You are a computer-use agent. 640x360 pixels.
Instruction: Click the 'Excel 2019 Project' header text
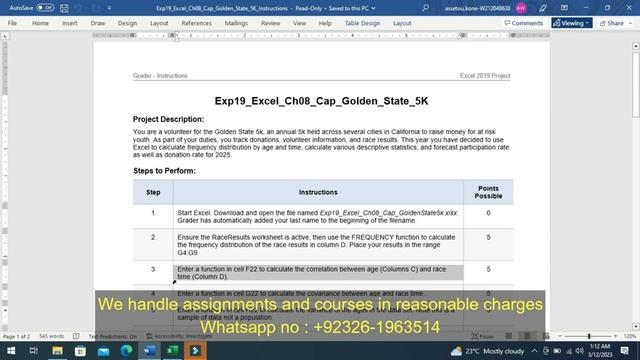485,76
